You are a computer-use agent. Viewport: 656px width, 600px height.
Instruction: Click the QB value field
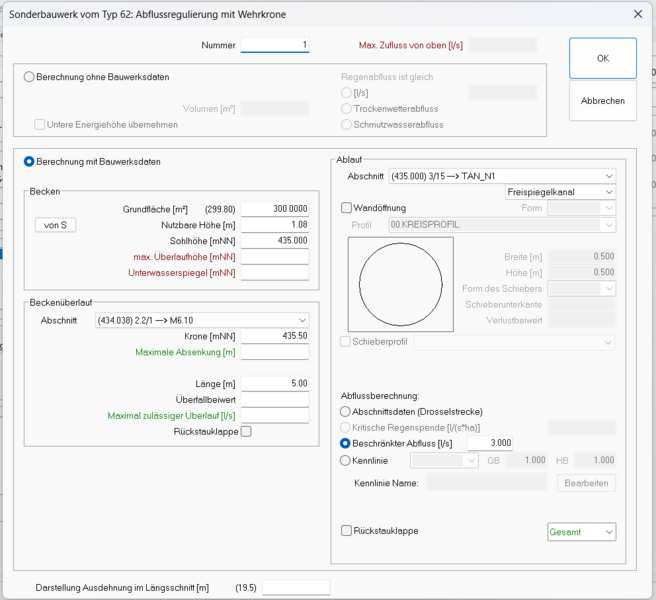pyautogui.click(x=526, y=461)
